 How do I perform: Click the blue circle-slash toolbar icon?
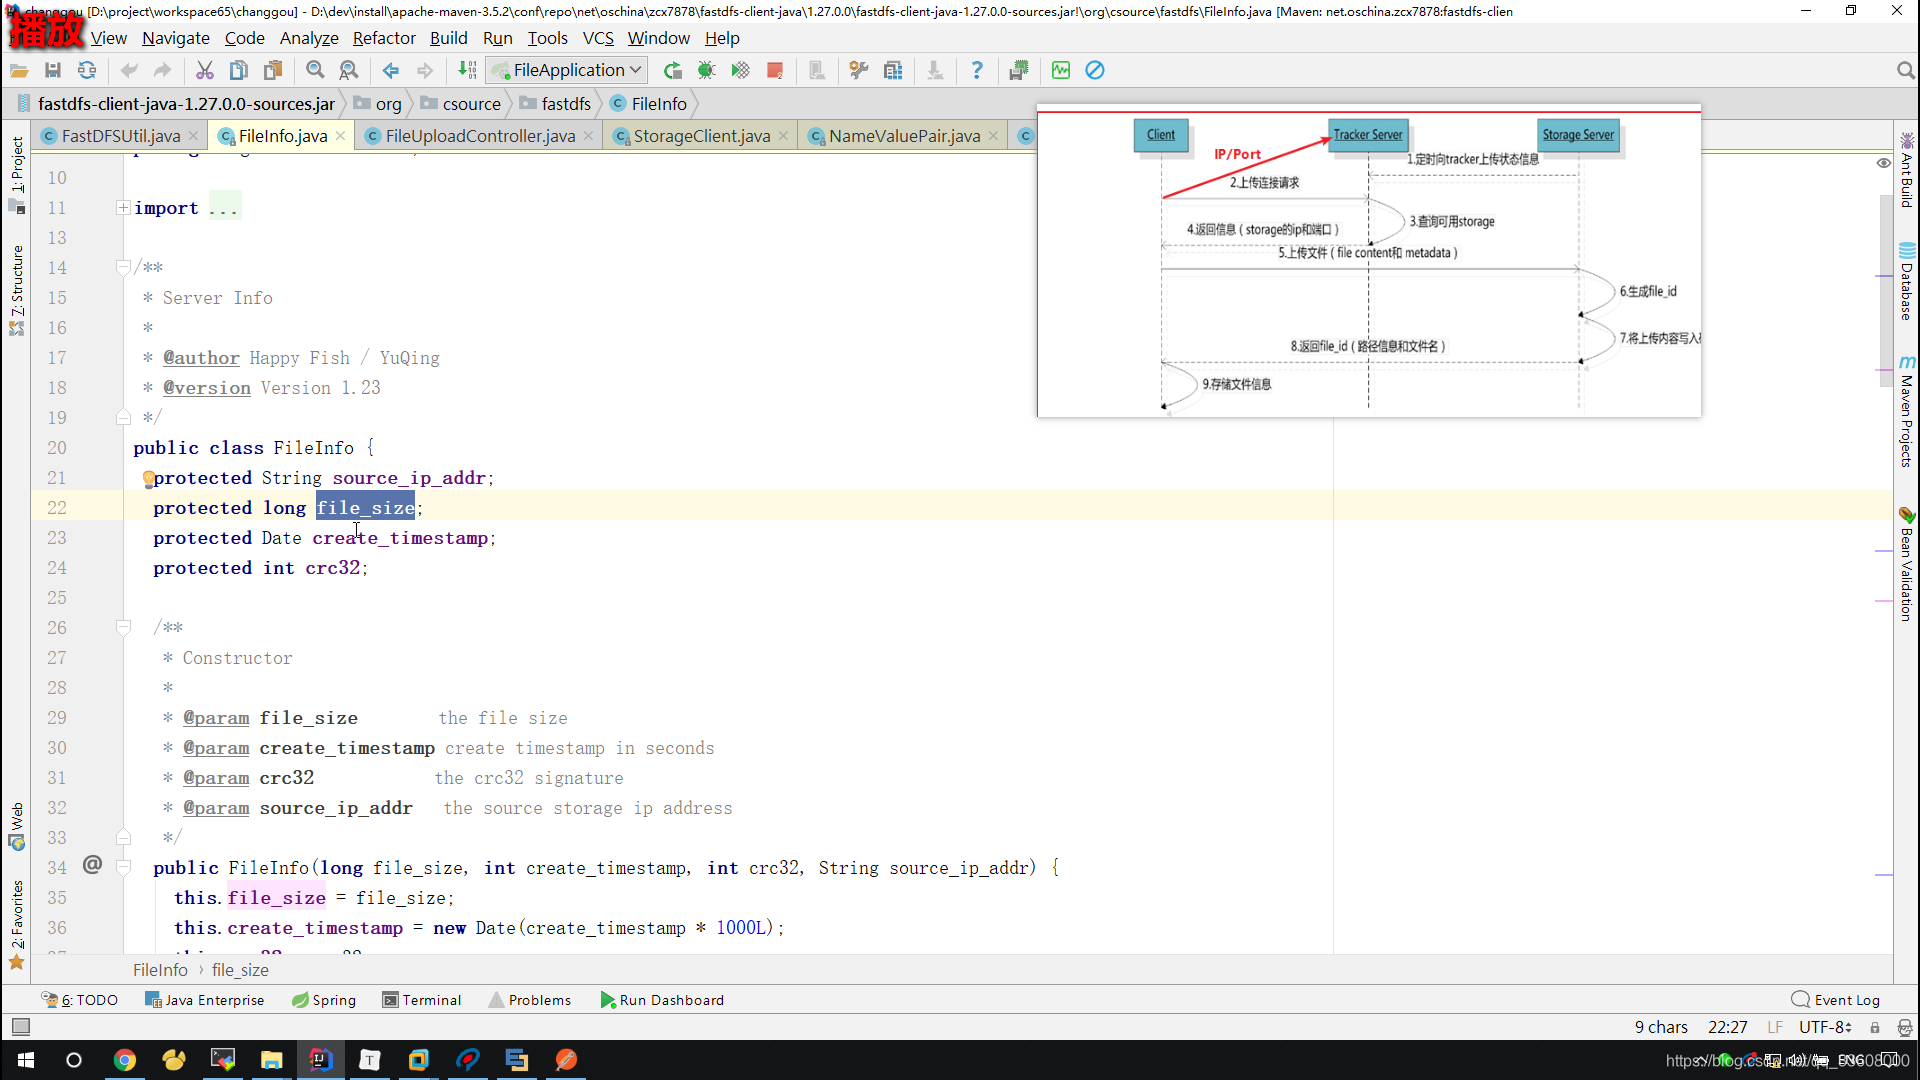1095,70
